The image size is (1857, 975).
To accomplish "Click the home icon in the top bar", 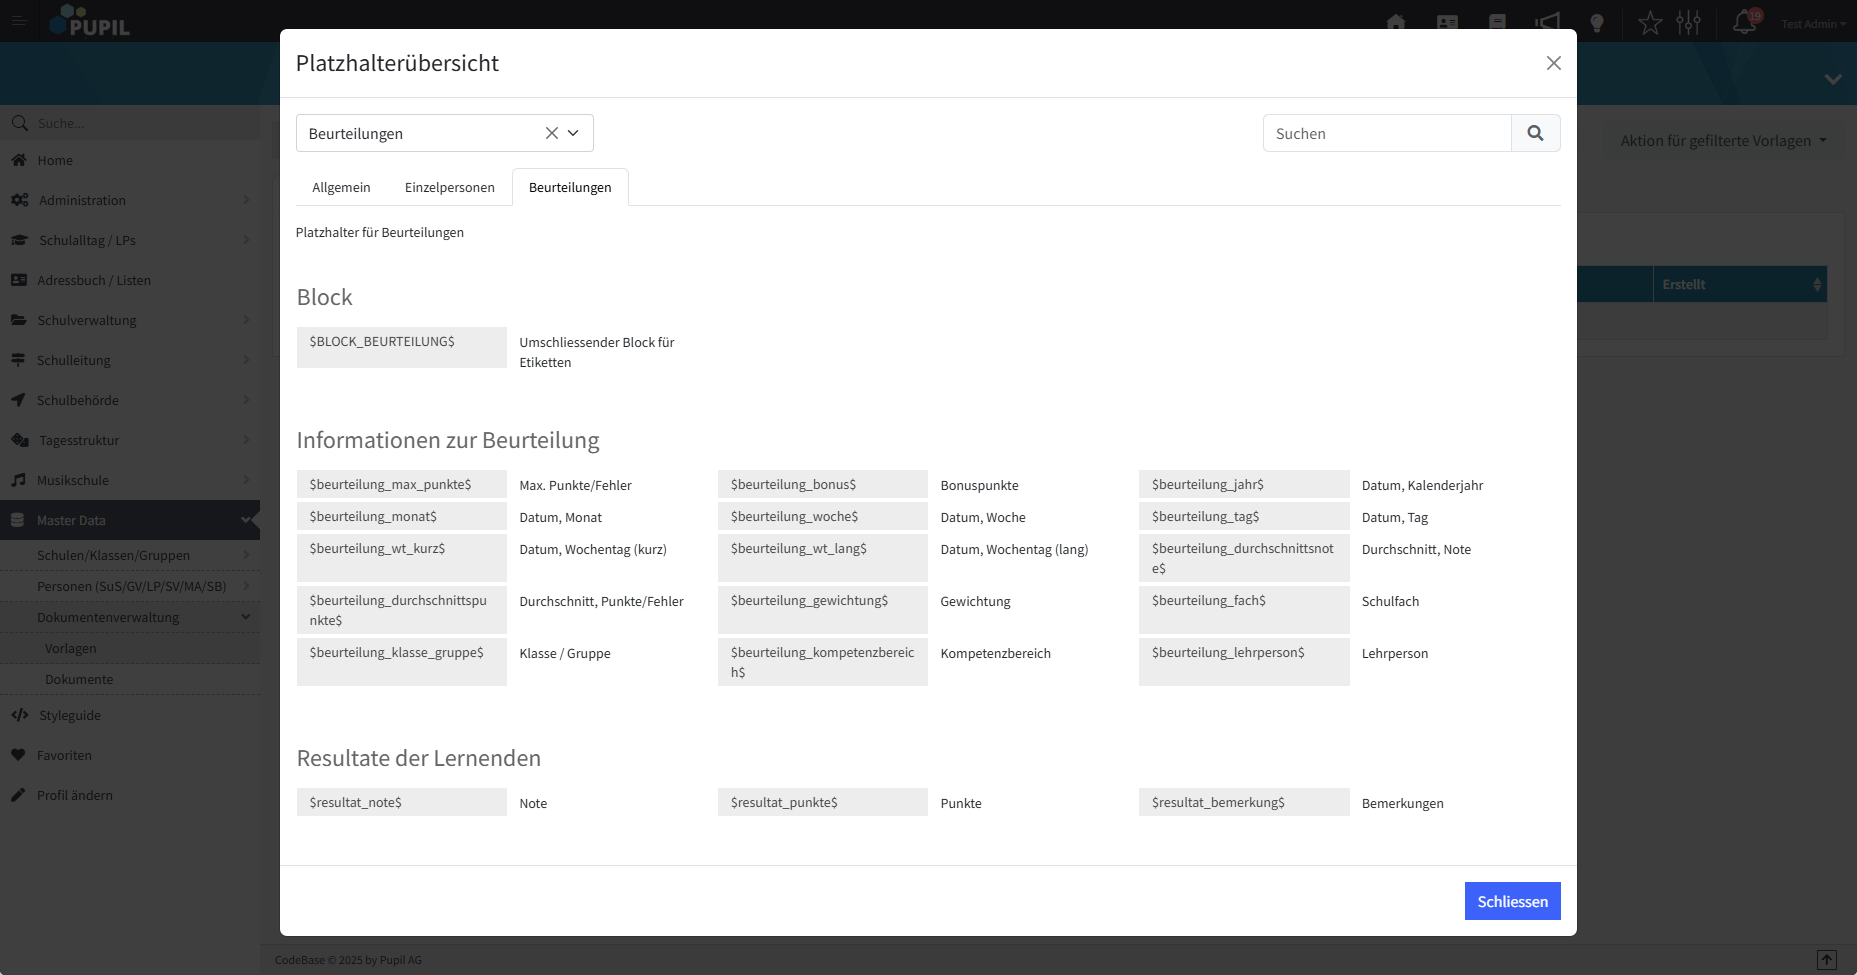I will coord(1396,23).
